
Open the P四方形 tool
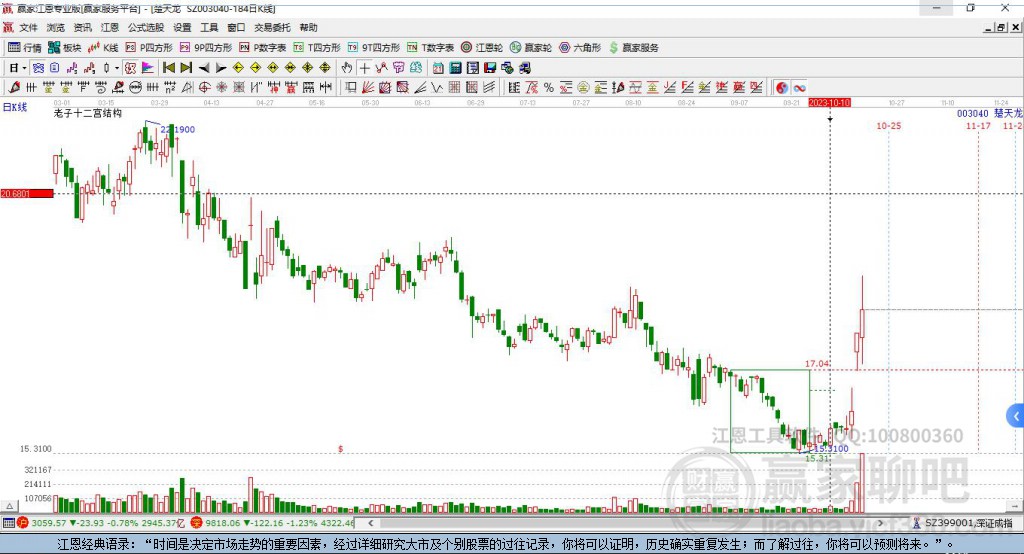pyautogui.click(x=148, y=48)
